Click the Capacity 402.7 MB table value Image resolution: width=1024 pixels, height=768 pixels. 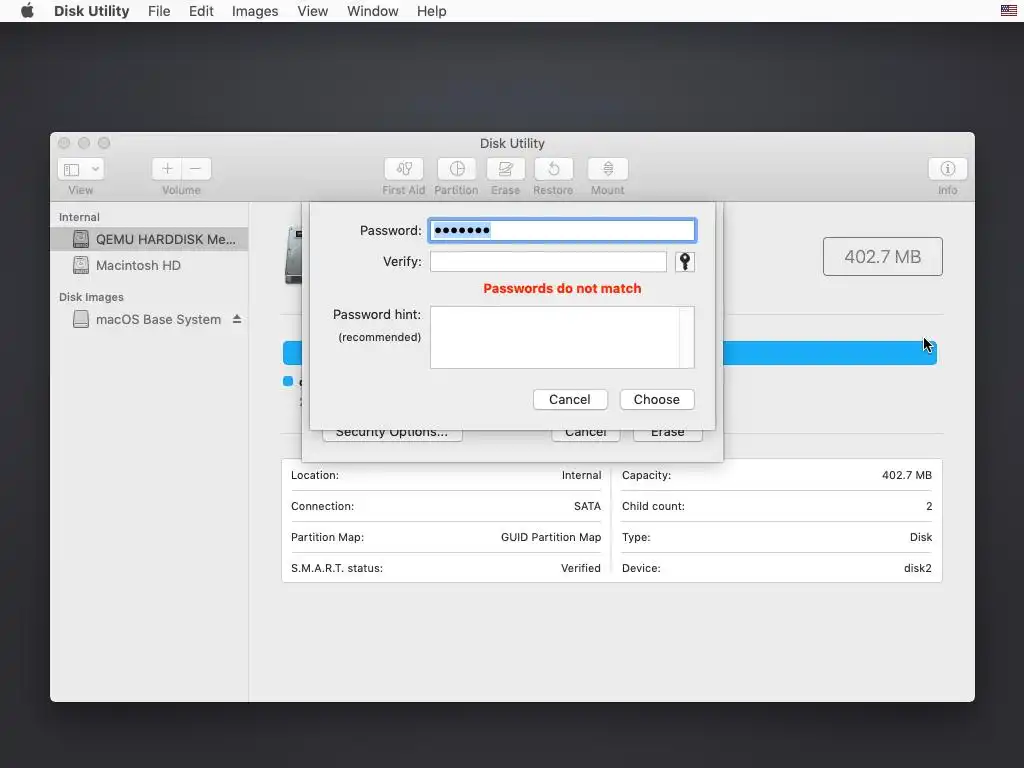point(906,475)
